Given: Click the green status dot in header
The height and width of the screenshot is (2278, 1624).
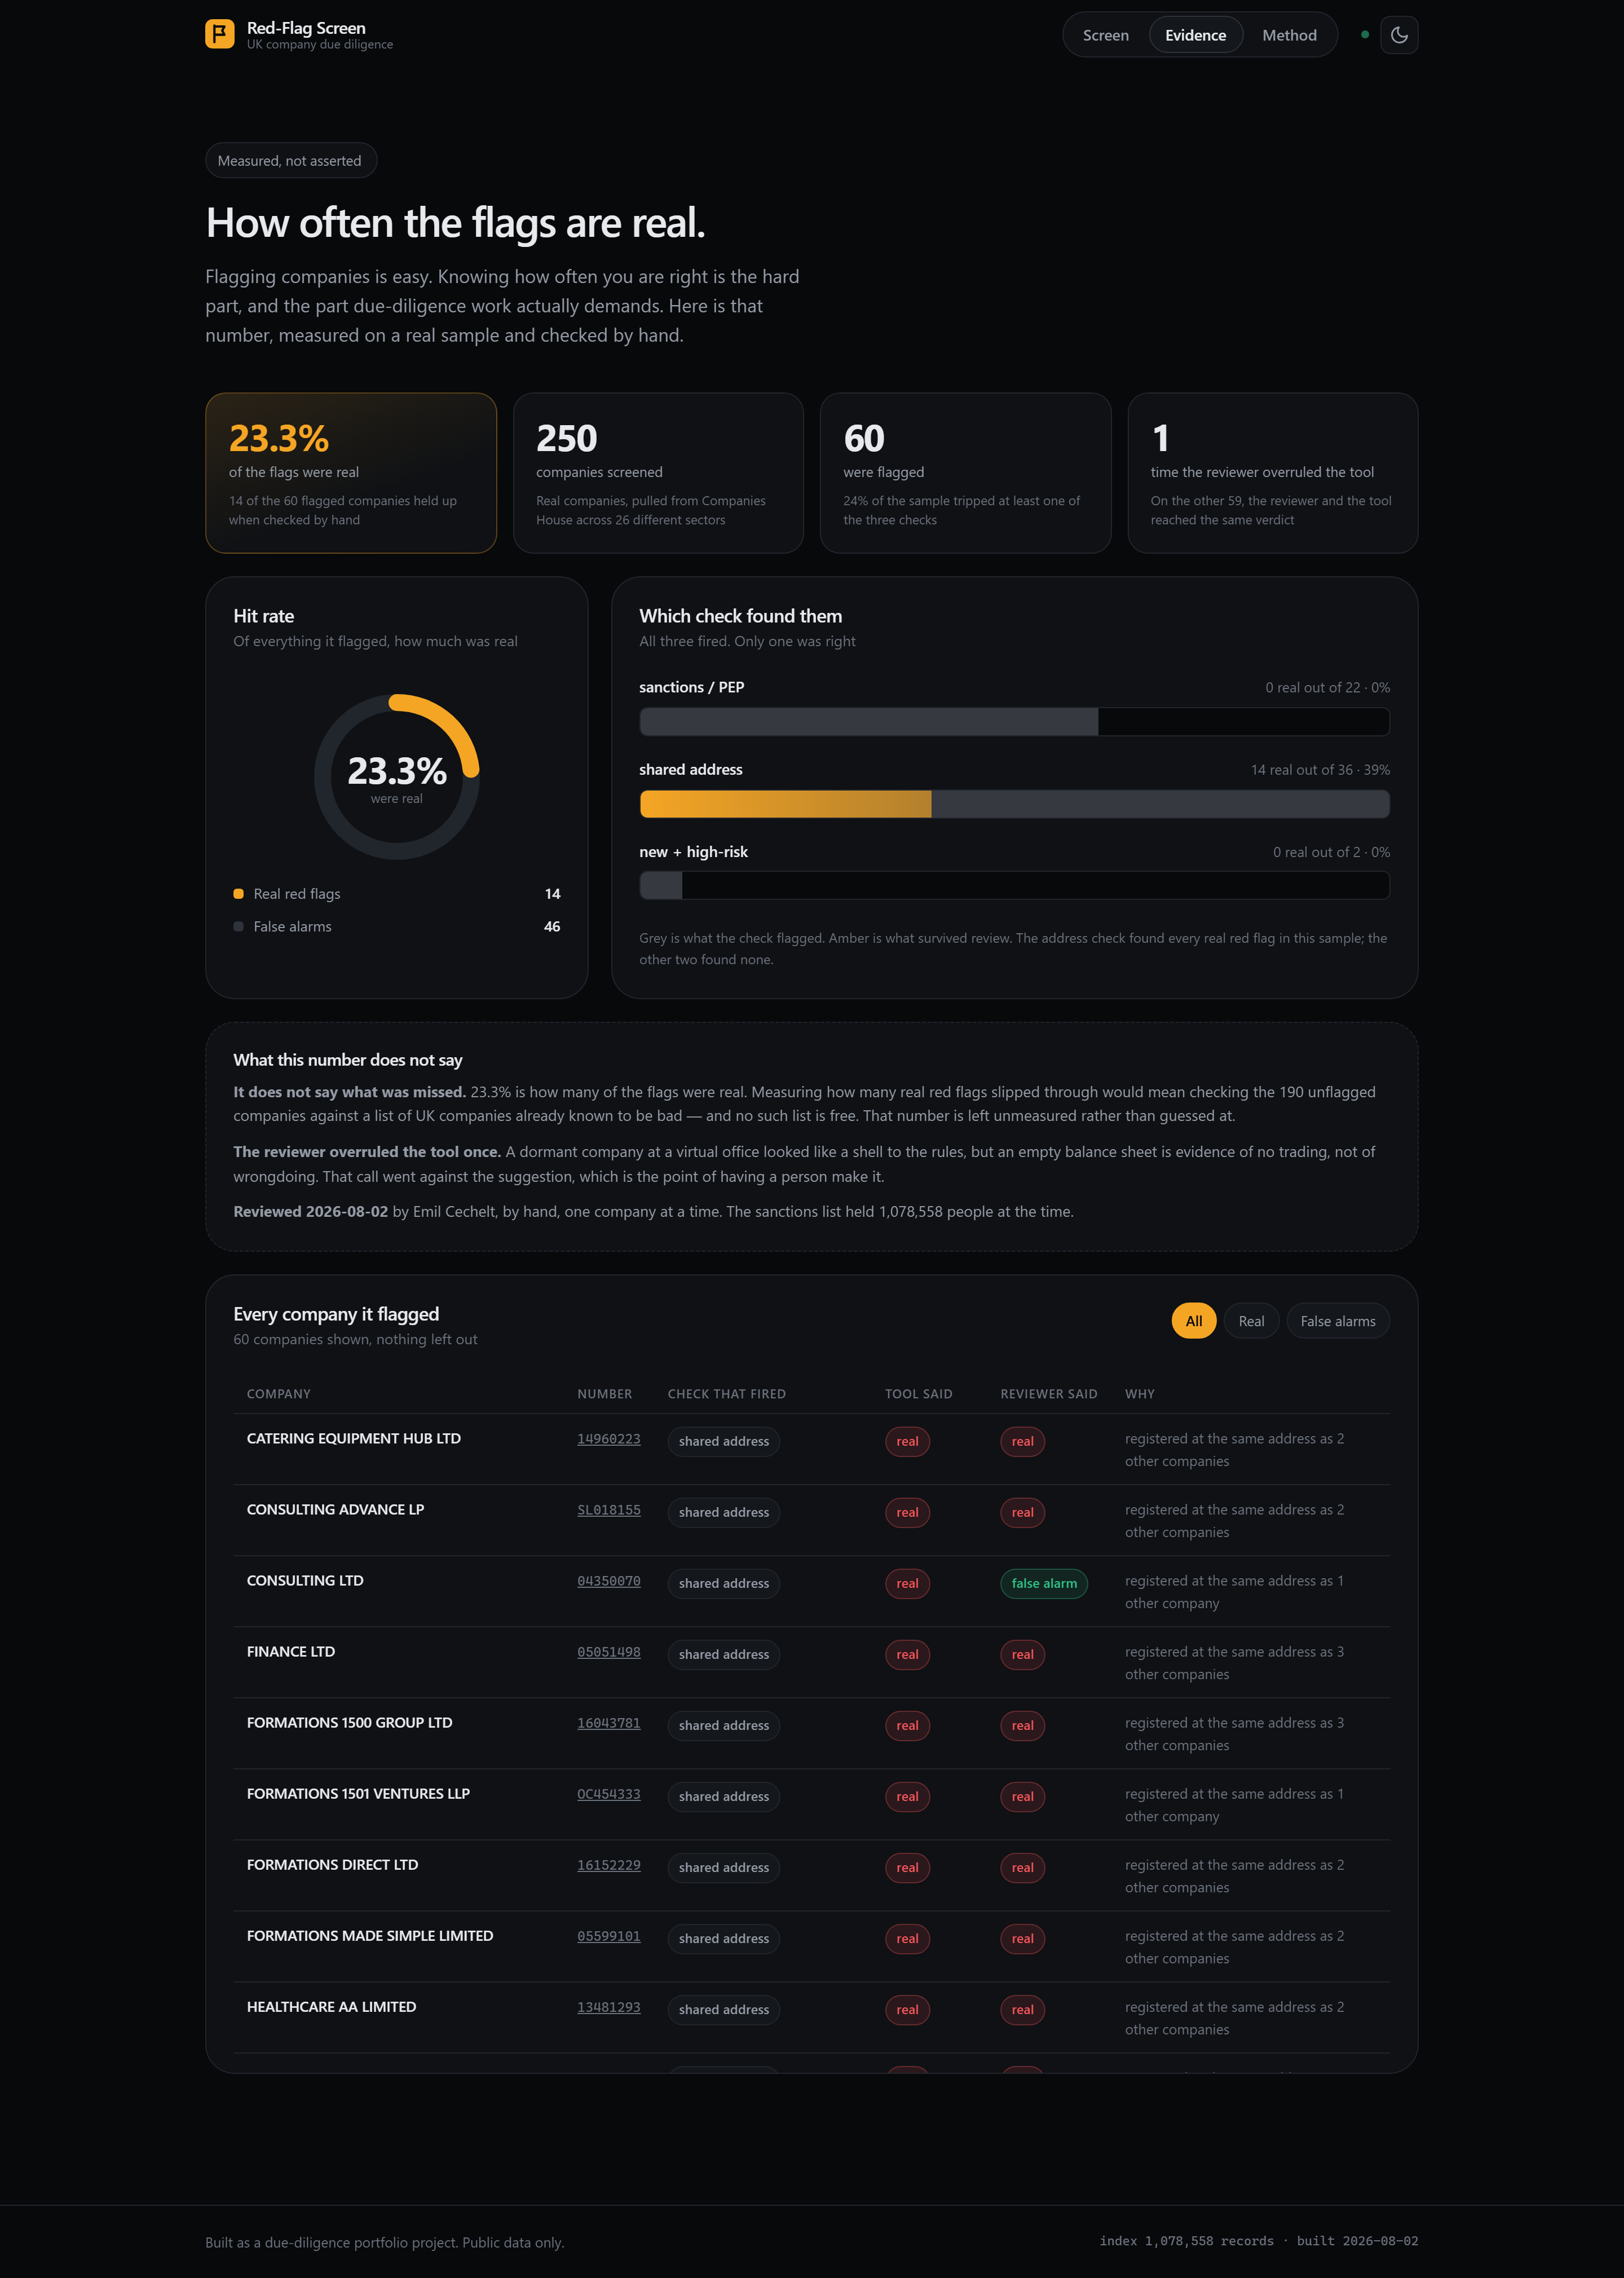Looking at the screenshot, I should coord(1365,35).
